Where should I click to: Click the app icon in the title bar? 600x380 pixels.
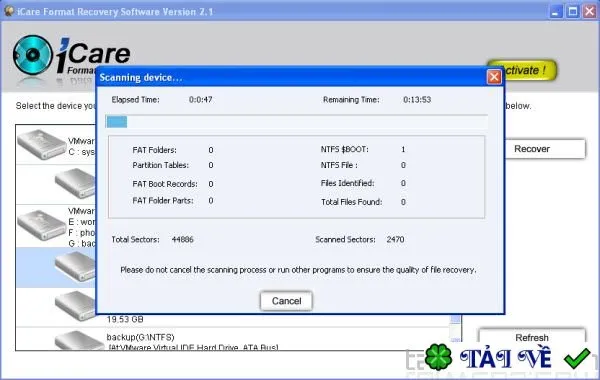[x=8, y=11]
